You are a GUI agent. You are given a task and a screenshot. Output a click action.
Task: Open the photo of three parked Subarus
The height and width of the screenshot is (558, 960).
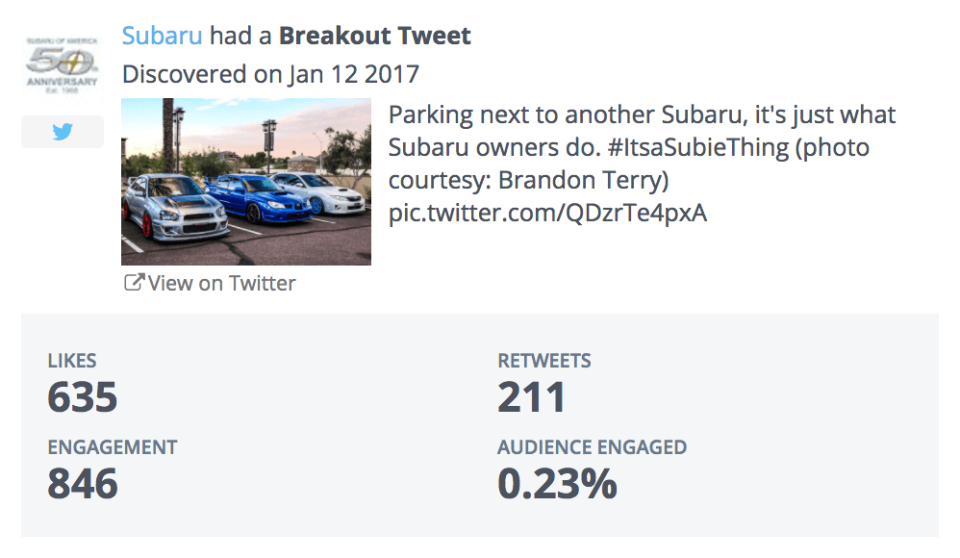pos(246,181)
